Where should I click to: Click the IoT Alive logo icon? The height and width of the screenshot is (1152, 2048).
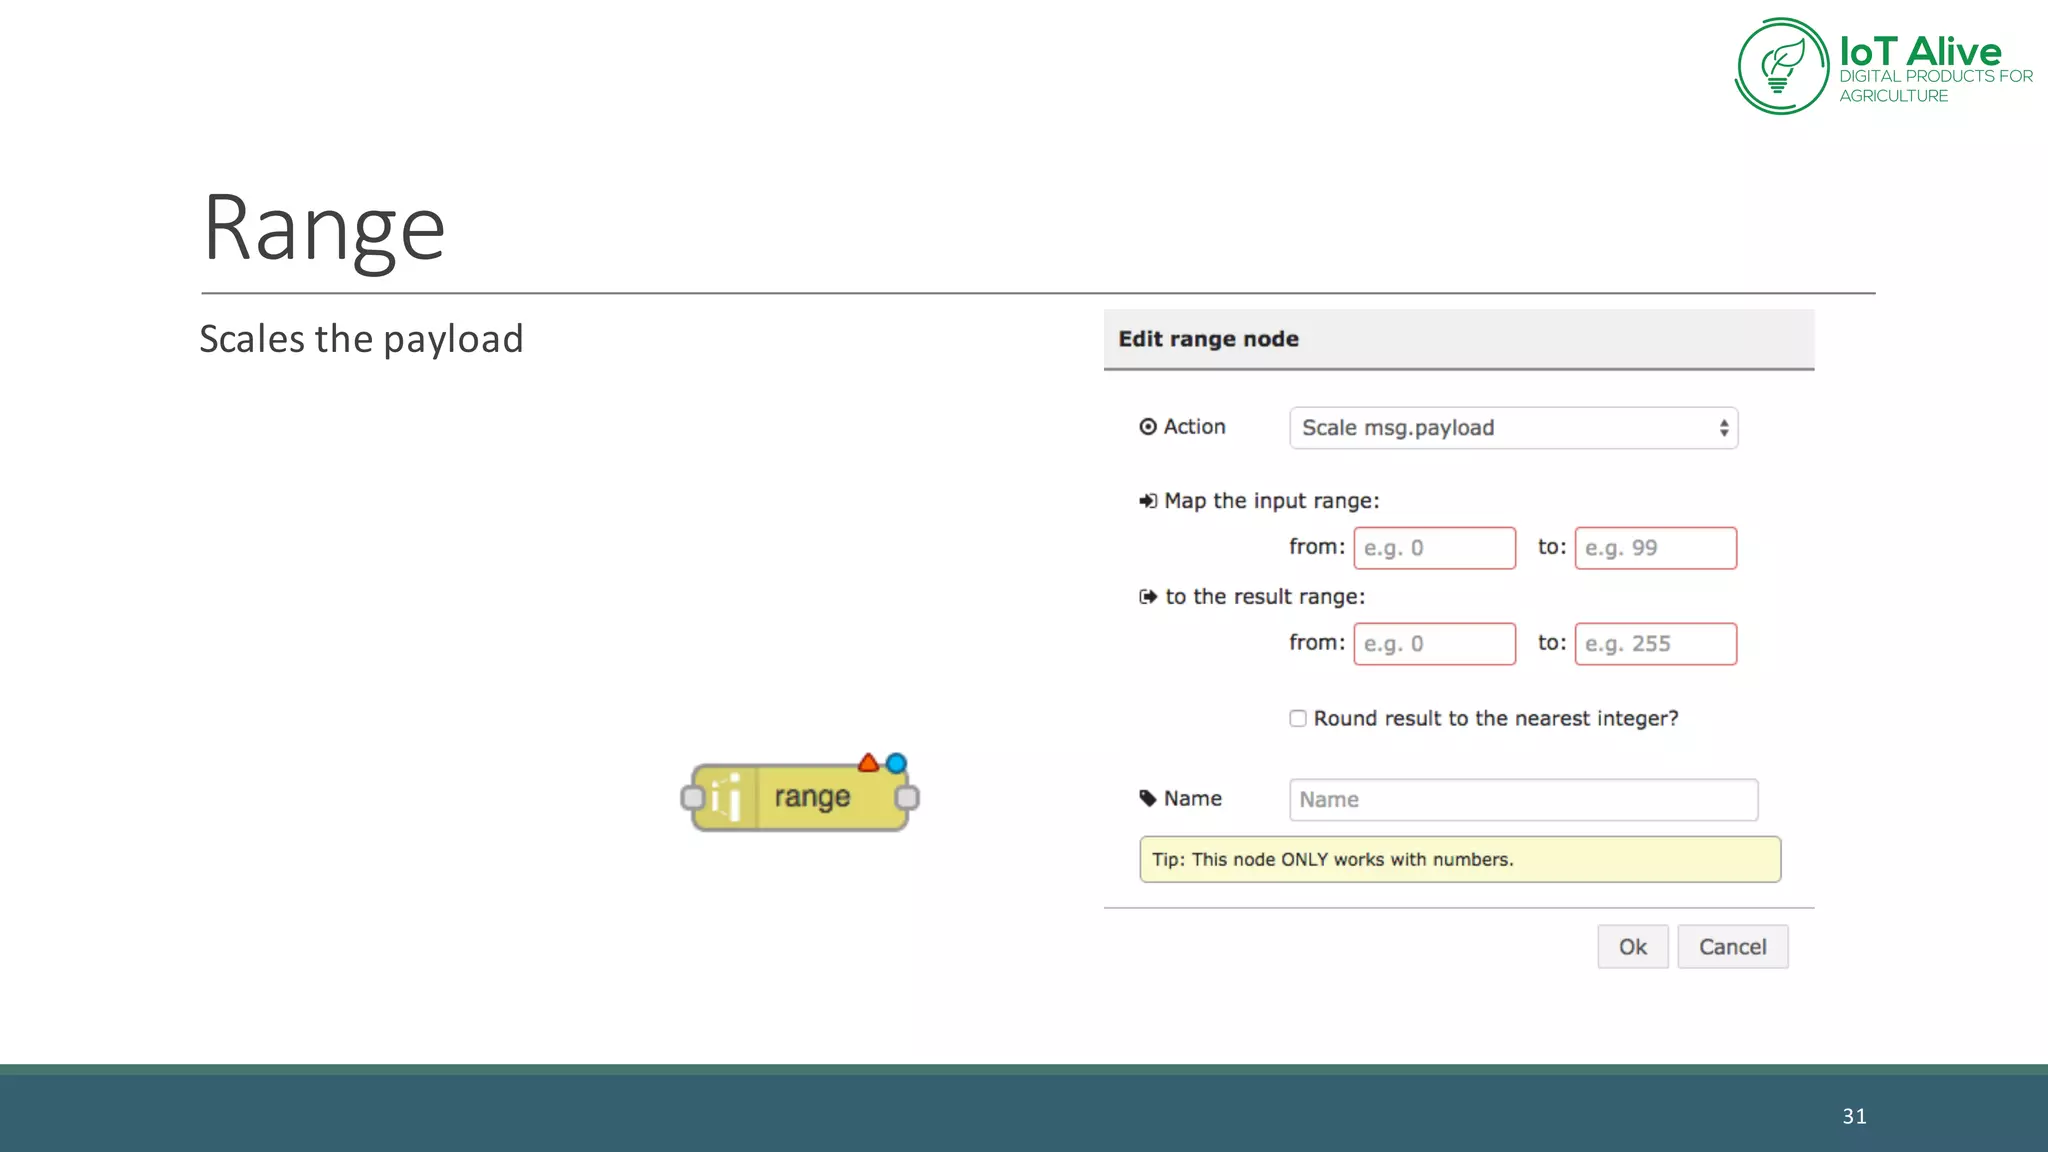[x=1782, y=66]
